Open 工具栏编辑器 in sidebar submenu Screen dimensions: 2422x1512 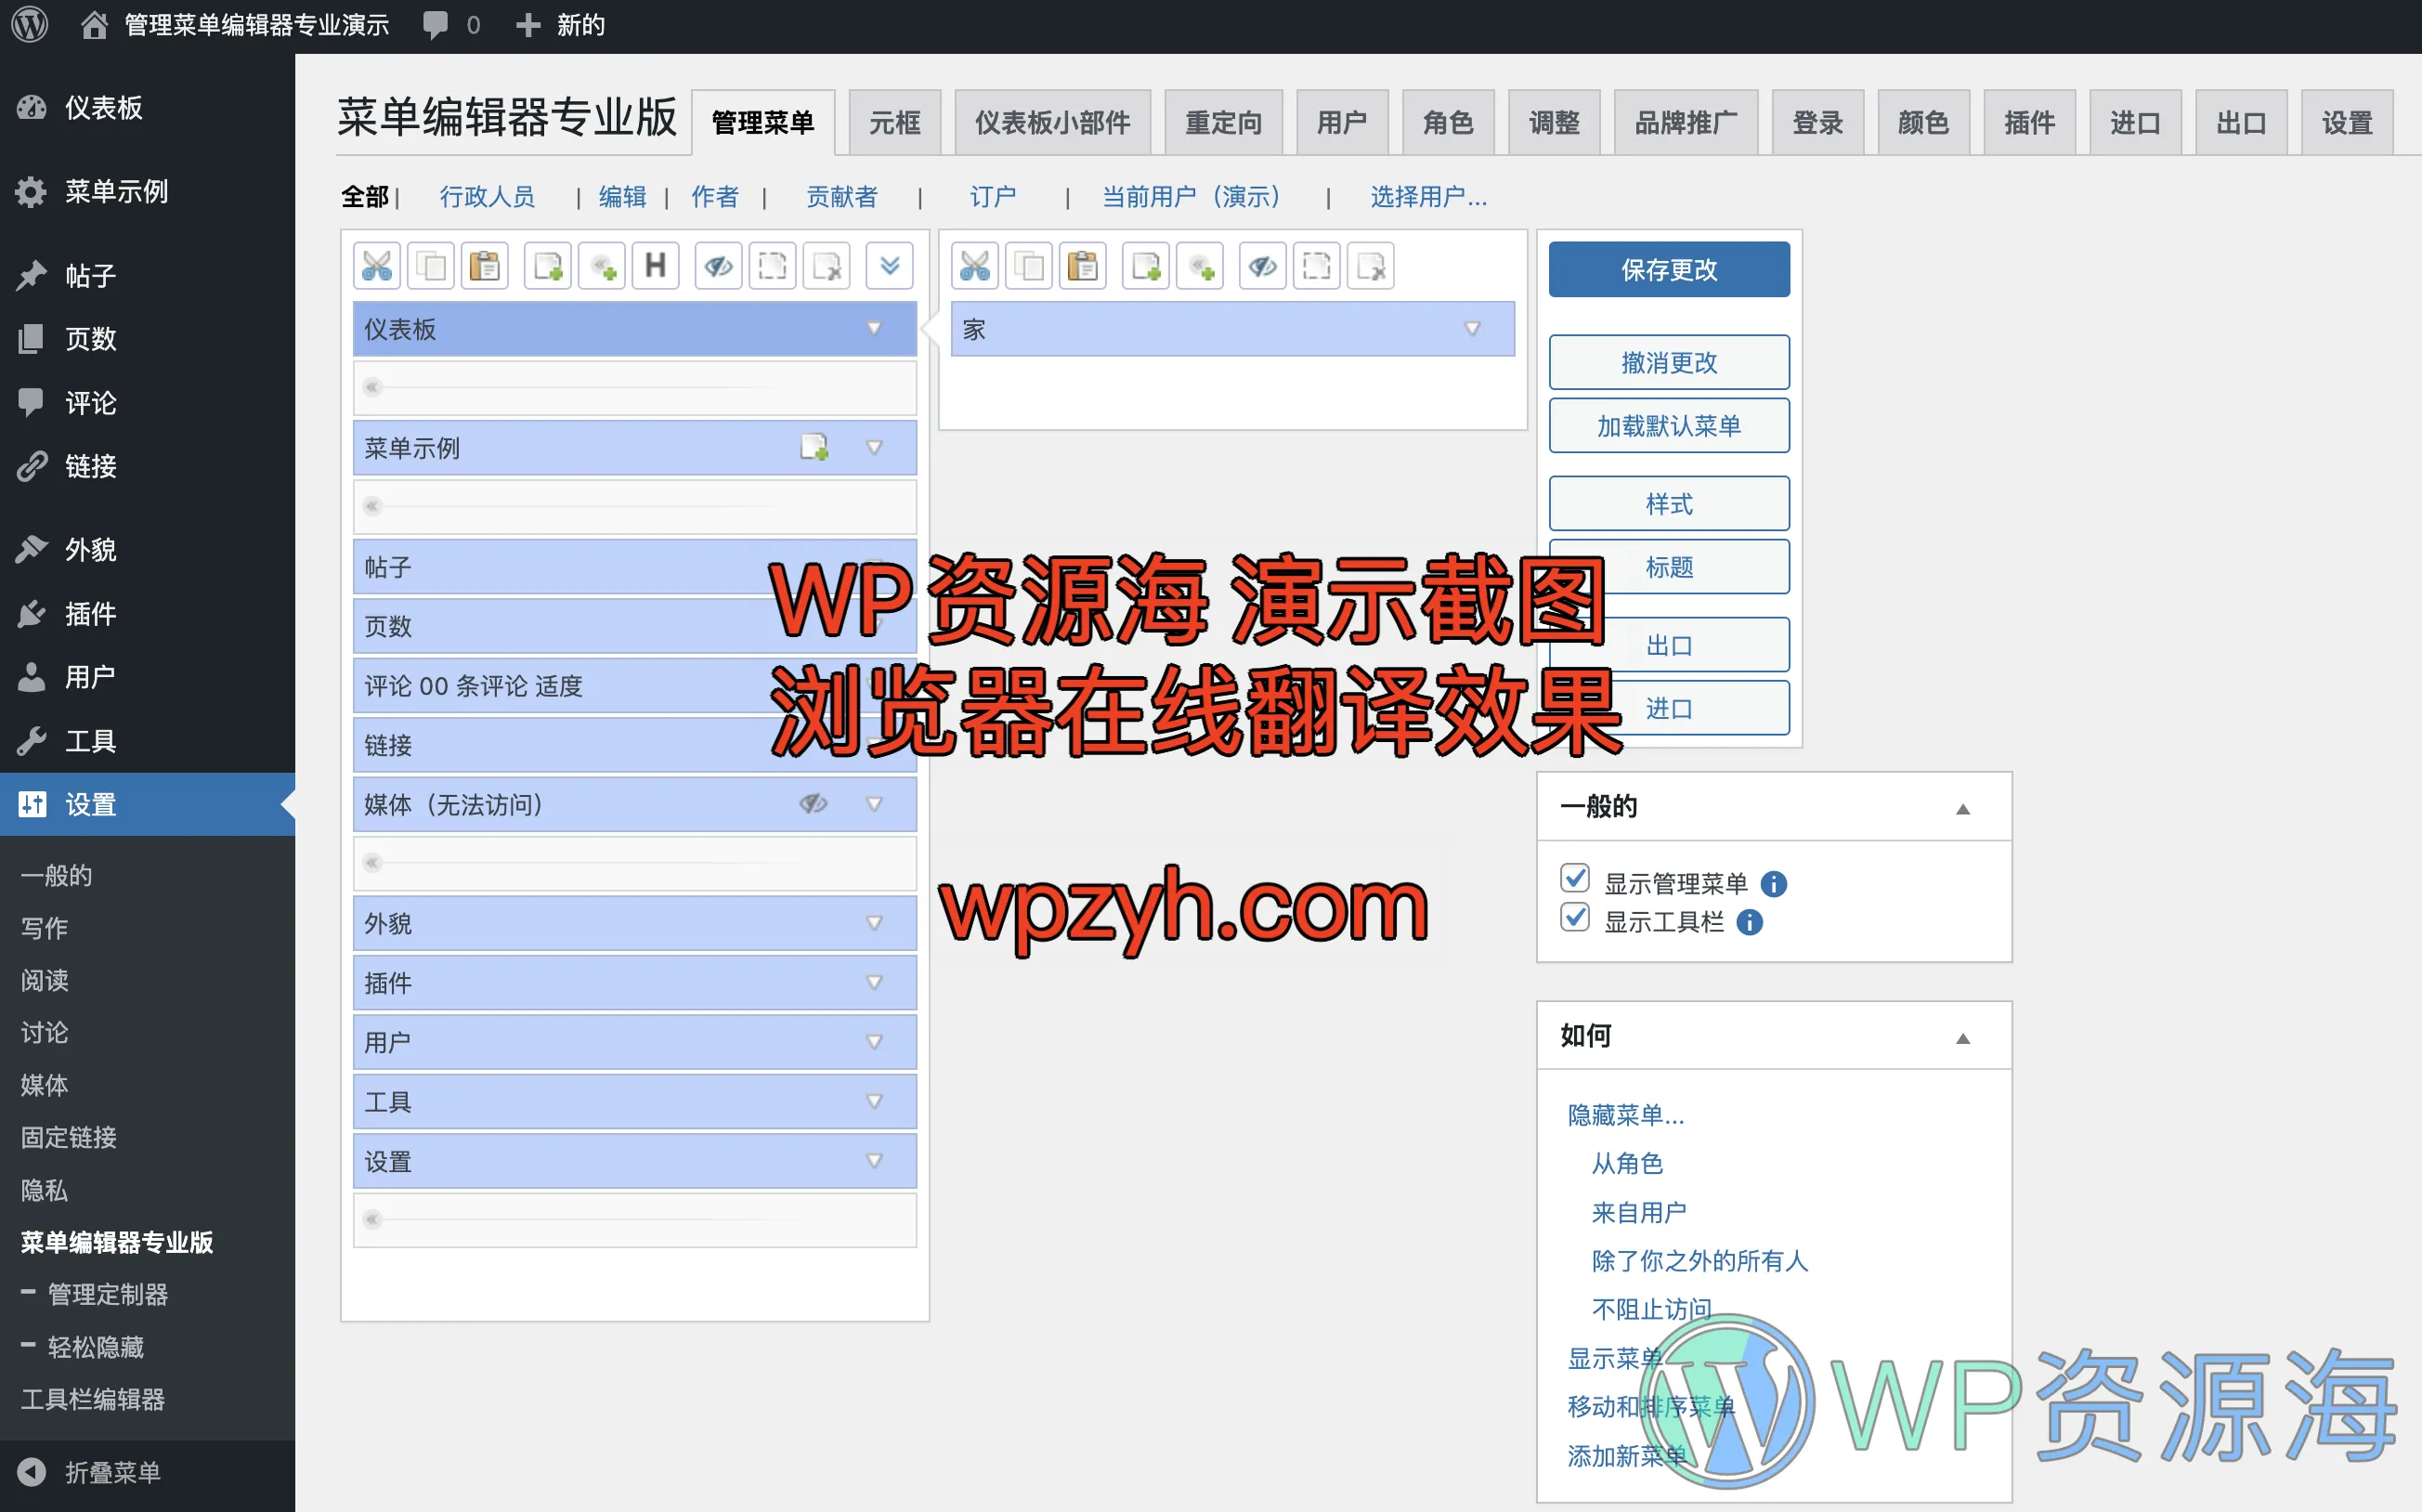coord(93,1399)
